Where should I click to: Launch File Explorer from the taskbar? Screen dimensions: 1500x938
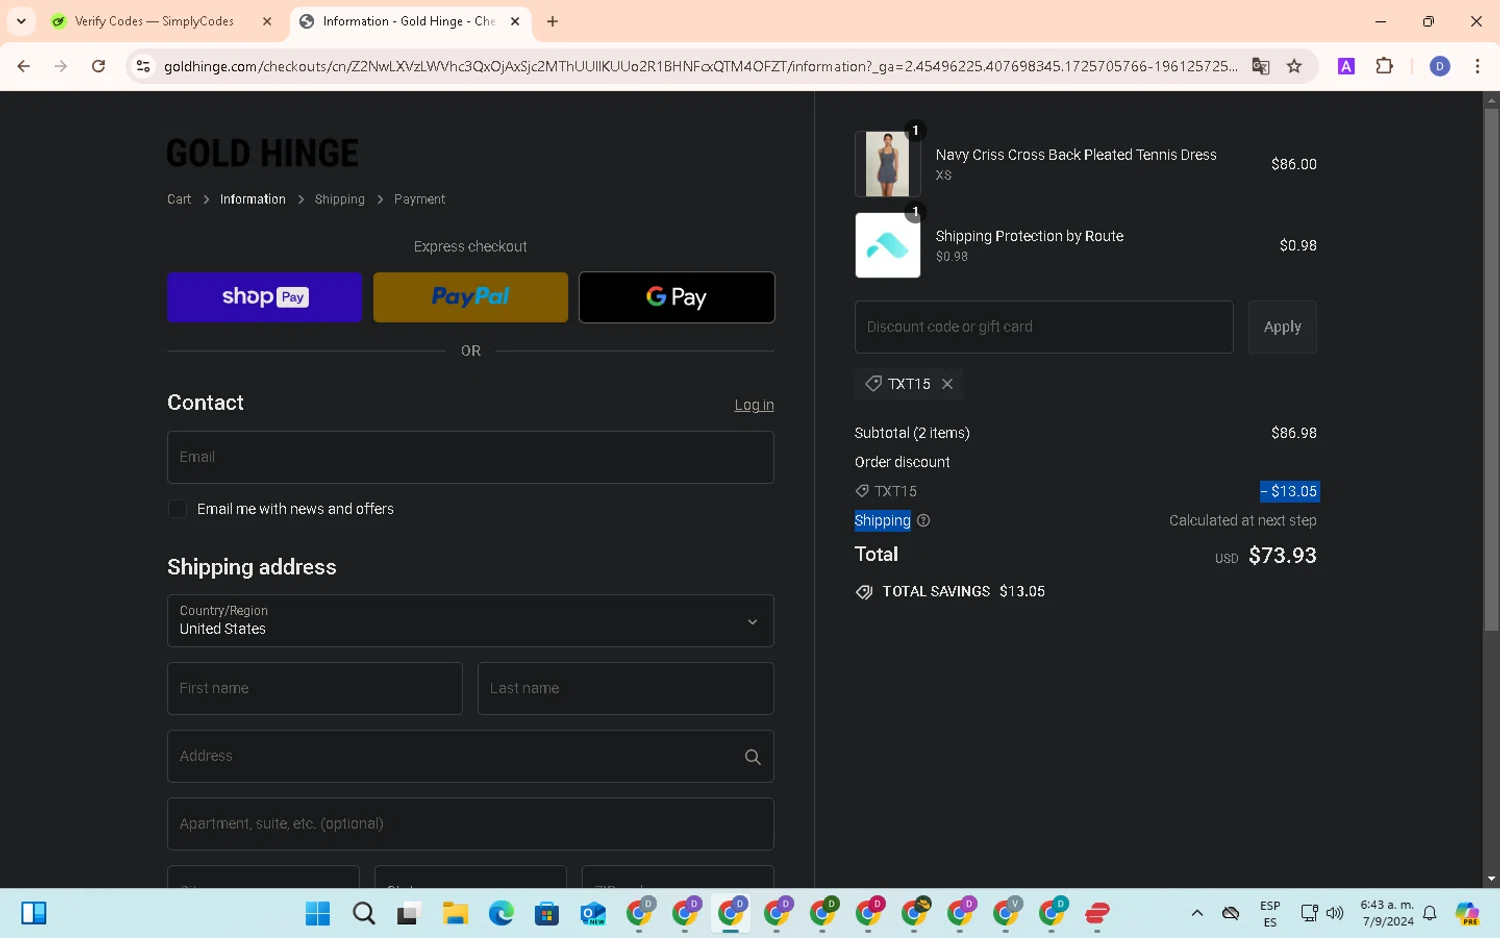tap(455, 913)
